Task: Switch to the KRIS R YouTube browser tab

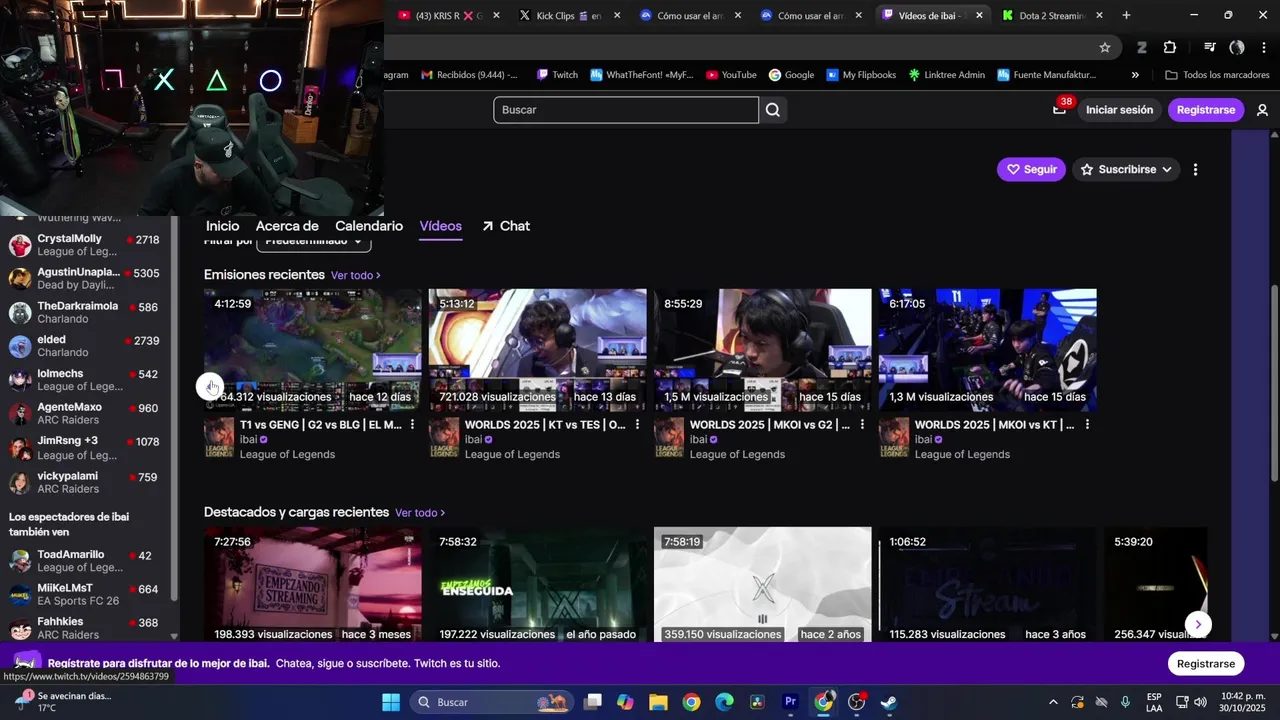Action: pyautogui.click(x=447, y=15)
